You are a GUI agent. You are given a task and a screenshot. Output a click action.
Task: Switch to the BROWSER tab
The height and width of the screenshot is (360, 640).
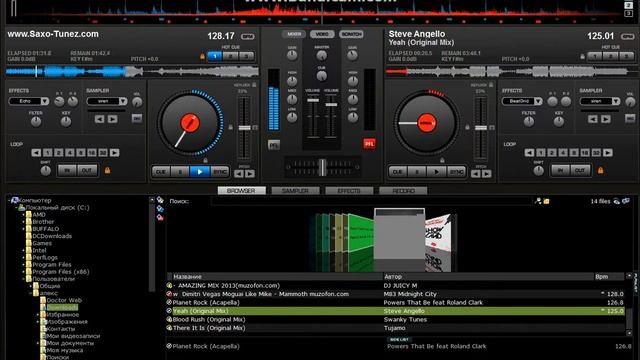pyautogui.click(x=241, y=191)
